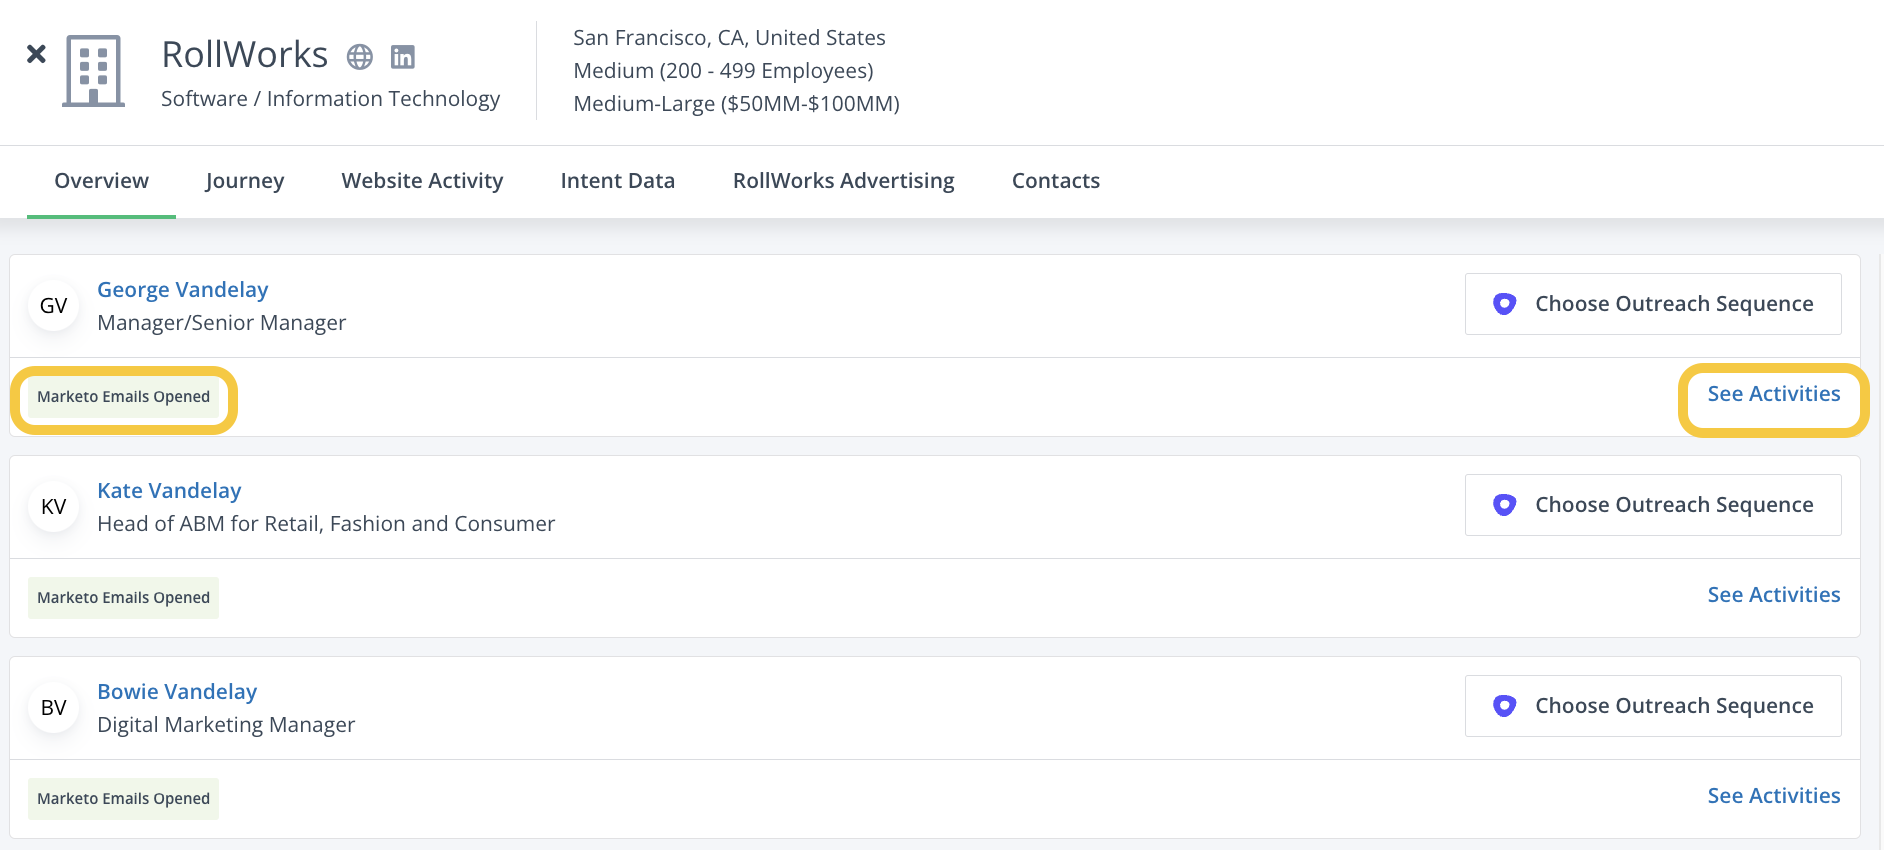Open the Journey tab

click(x=245, y=181)
